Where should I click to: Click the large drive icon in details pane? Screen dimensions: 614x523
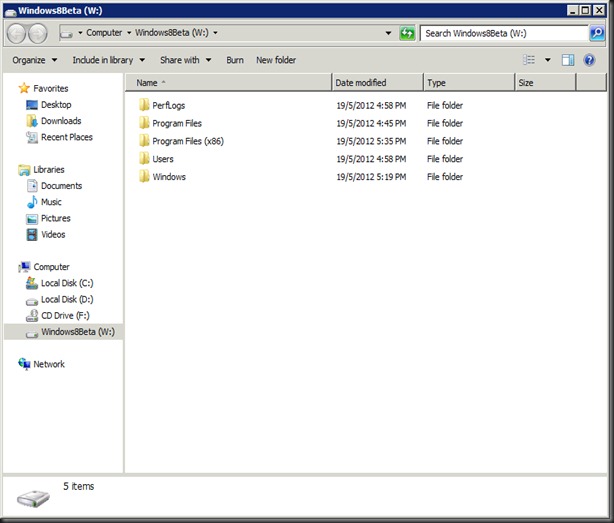34,498
